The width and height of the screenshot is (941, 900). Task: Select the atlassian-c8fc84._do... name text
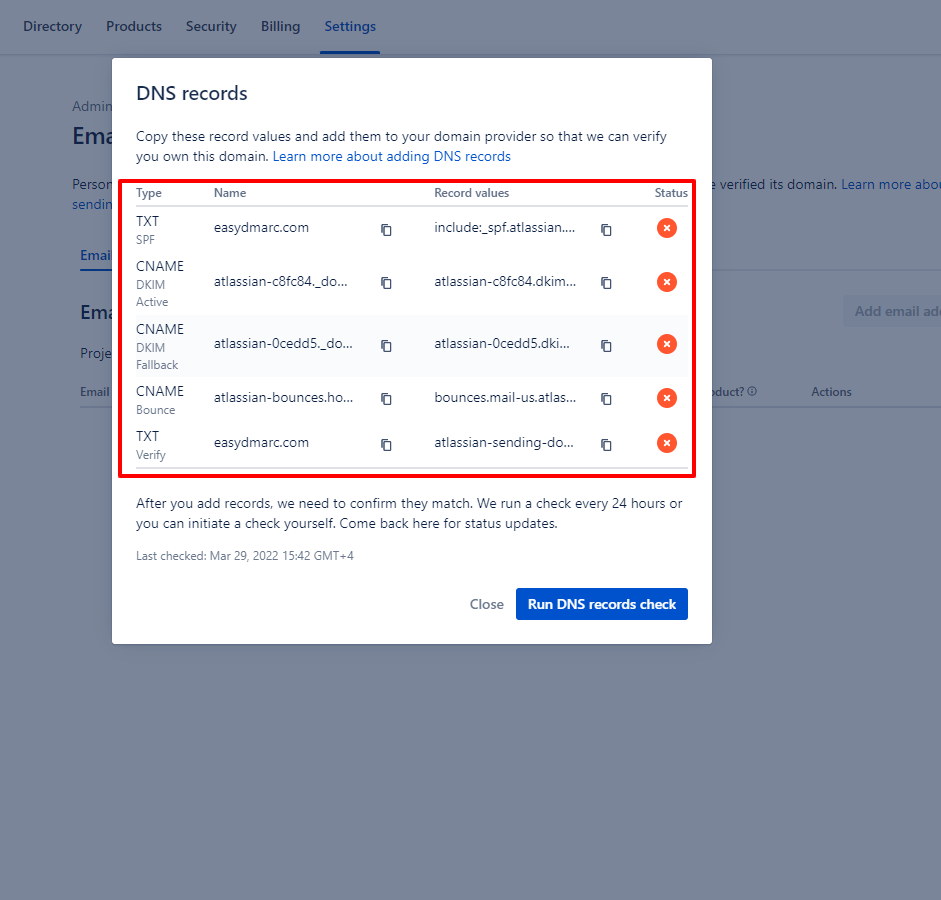click(x=280, y=281)
